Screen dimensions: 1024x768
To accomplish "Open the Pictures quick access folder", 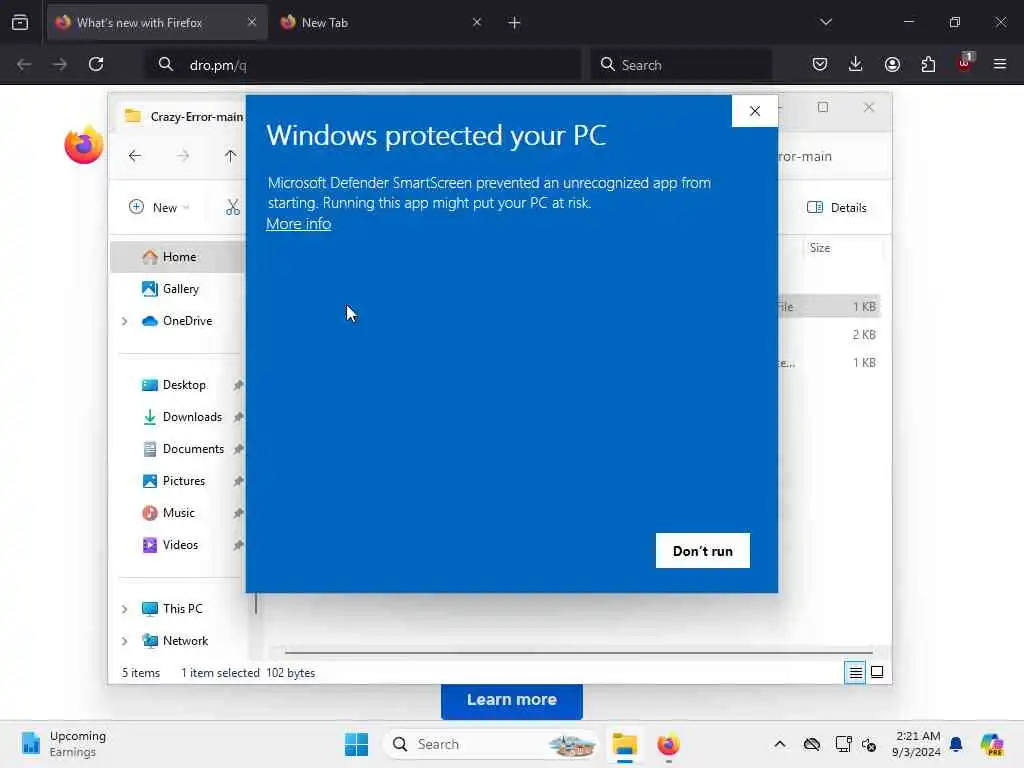I will (x=174, y=481).
